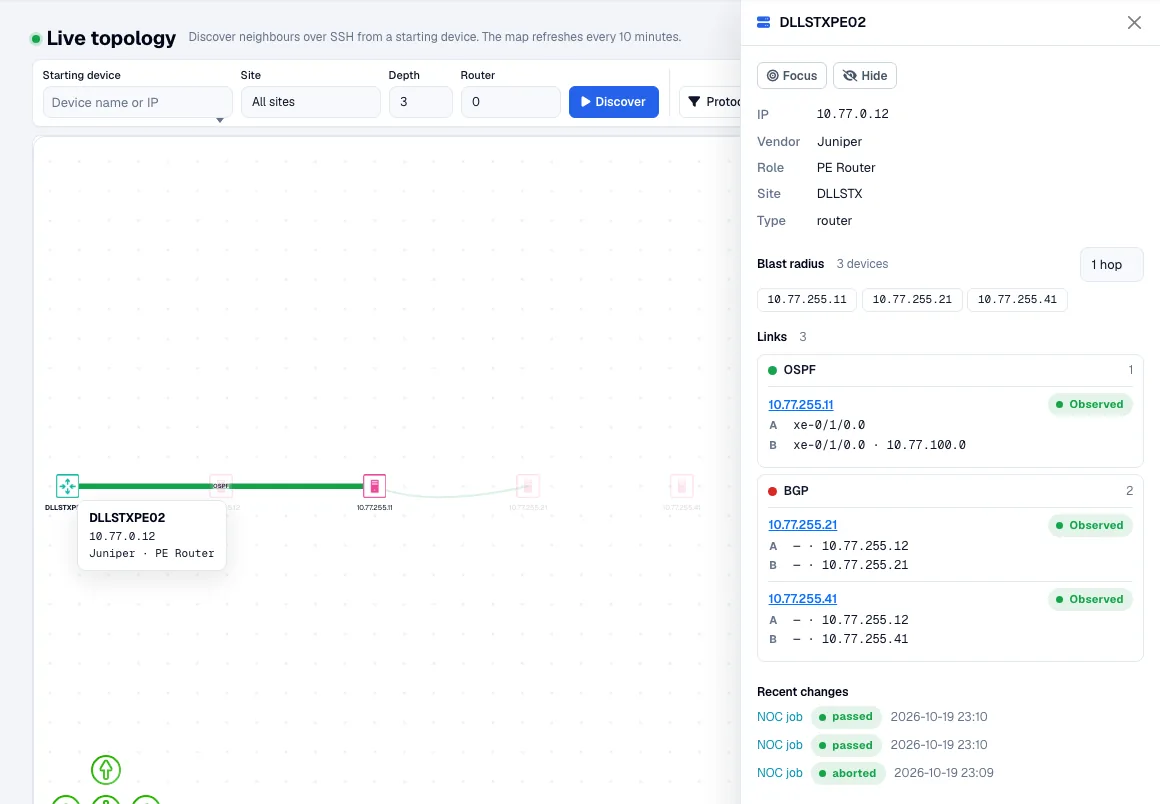Screen dimensions: 1160x804
Task: Click the Router field showing 0
Action: point(510,102)
